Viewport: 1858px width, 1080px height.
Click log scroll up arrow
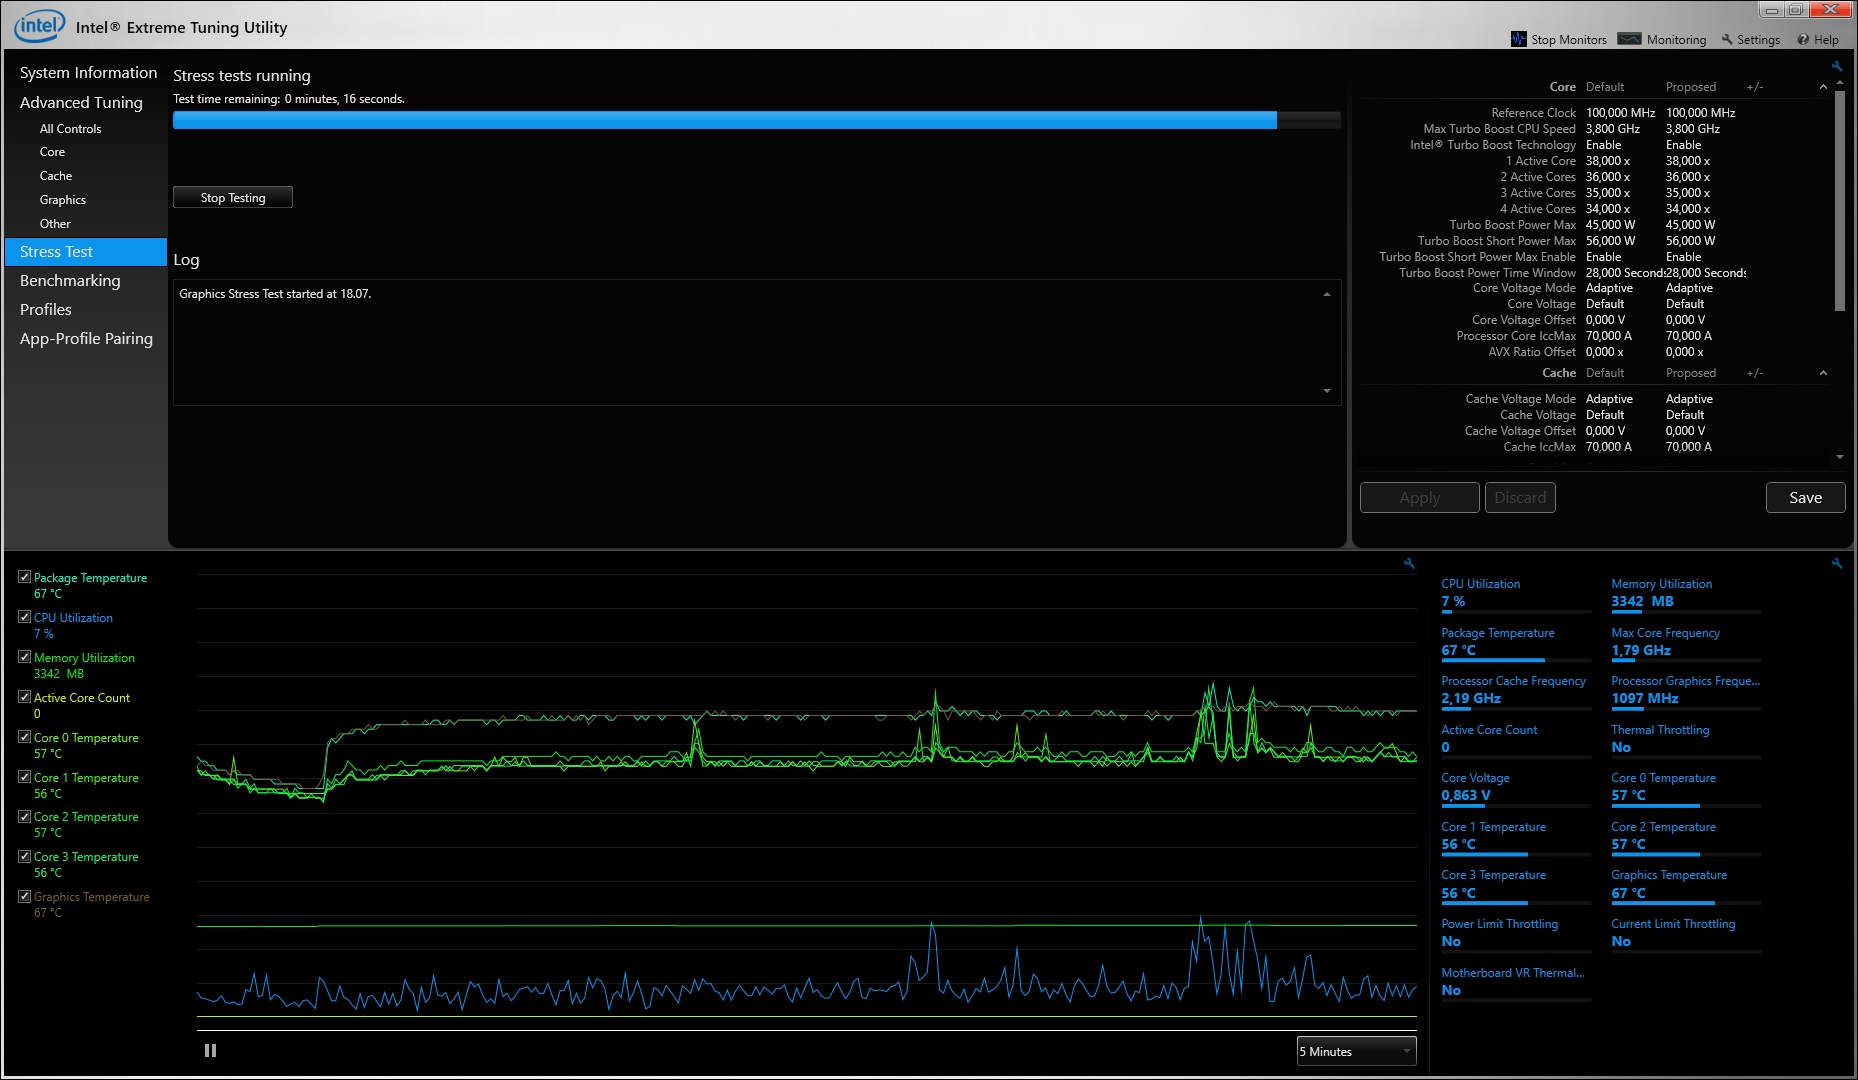pyautogui.click(x=1327, y=294)
